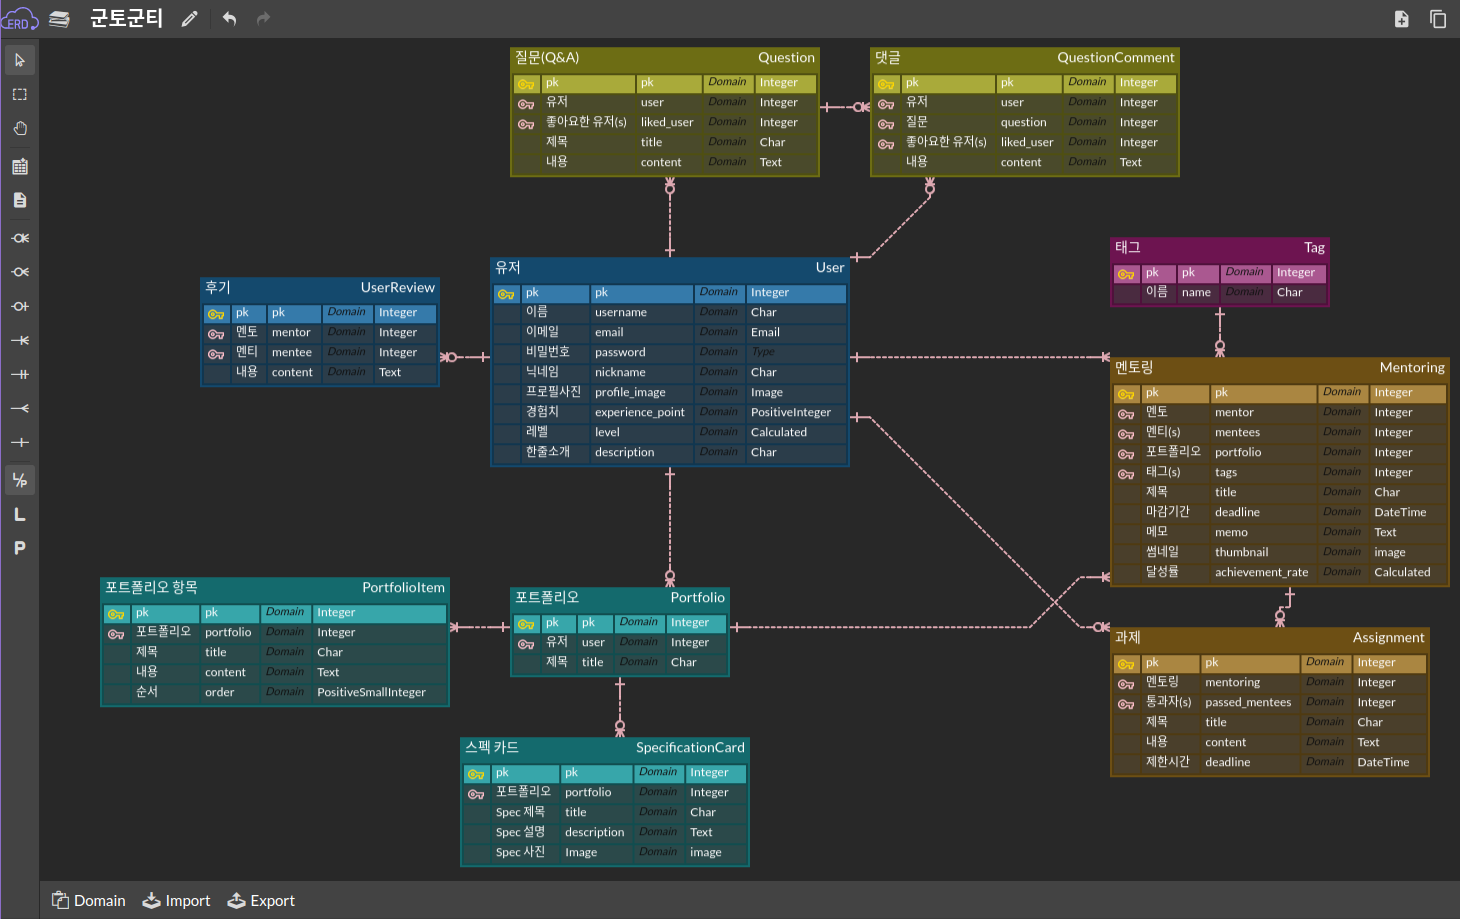The height and width of the screenshot is (919, 1460).
Task: Open the Domain panel
Action: pyautogui.click(x=89, y=901)
